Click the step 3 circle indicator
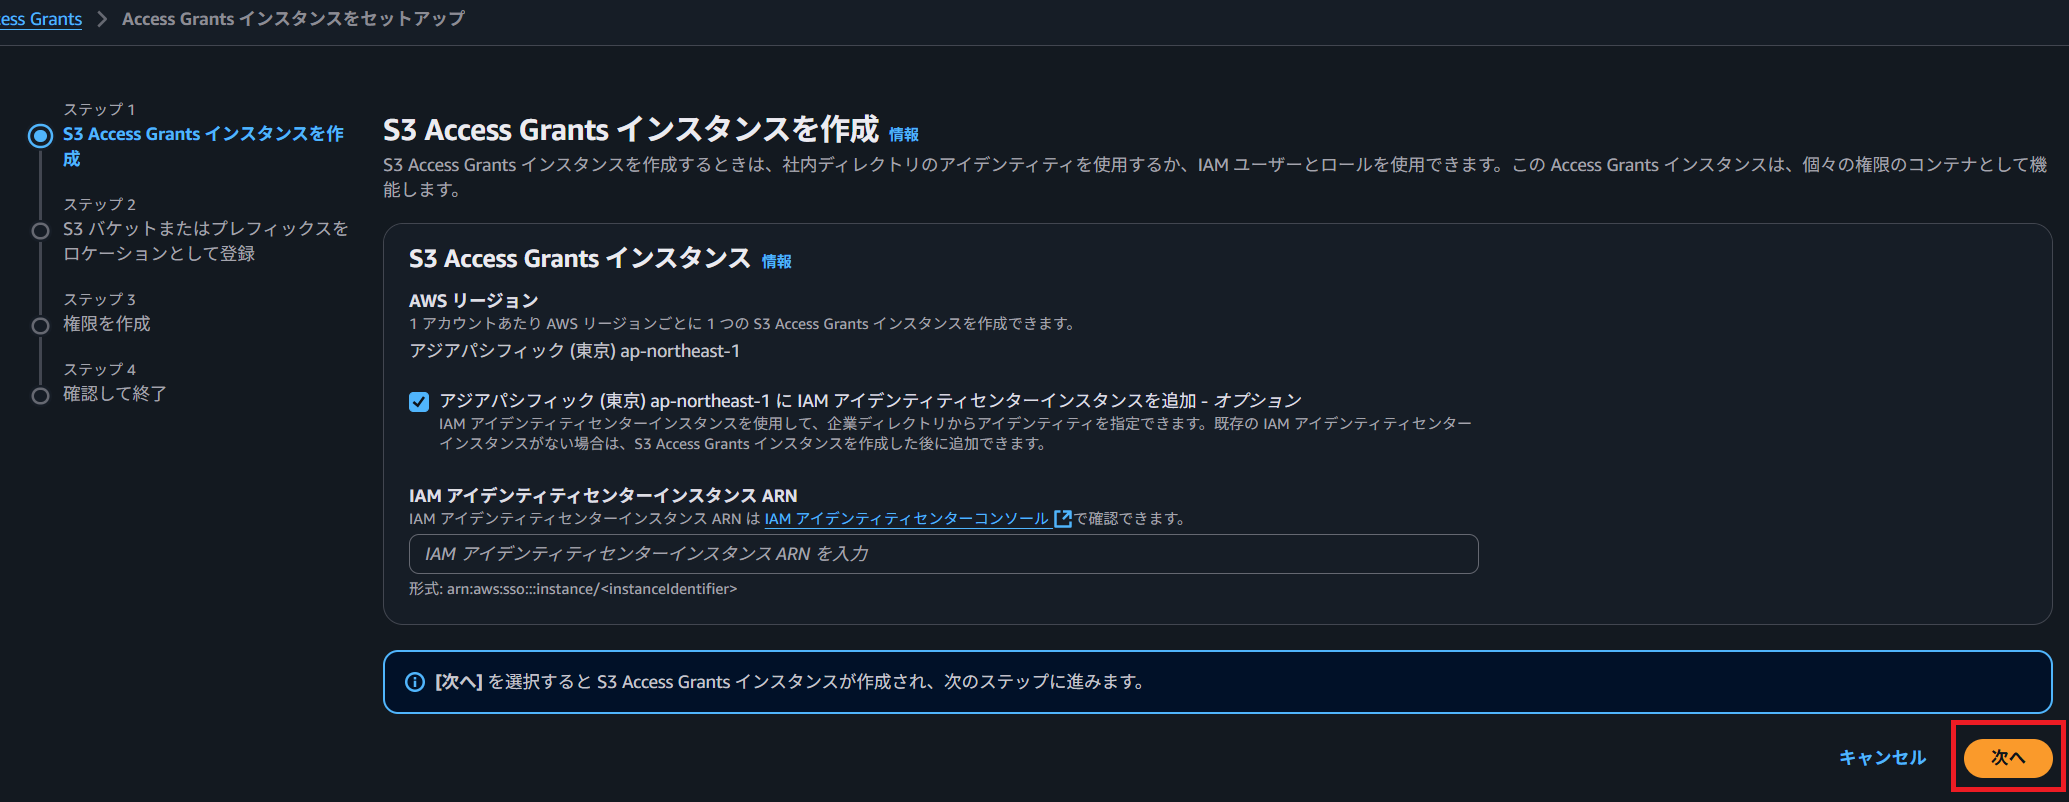The width and height of the screenshot is (2069, 802). (40, 326)
